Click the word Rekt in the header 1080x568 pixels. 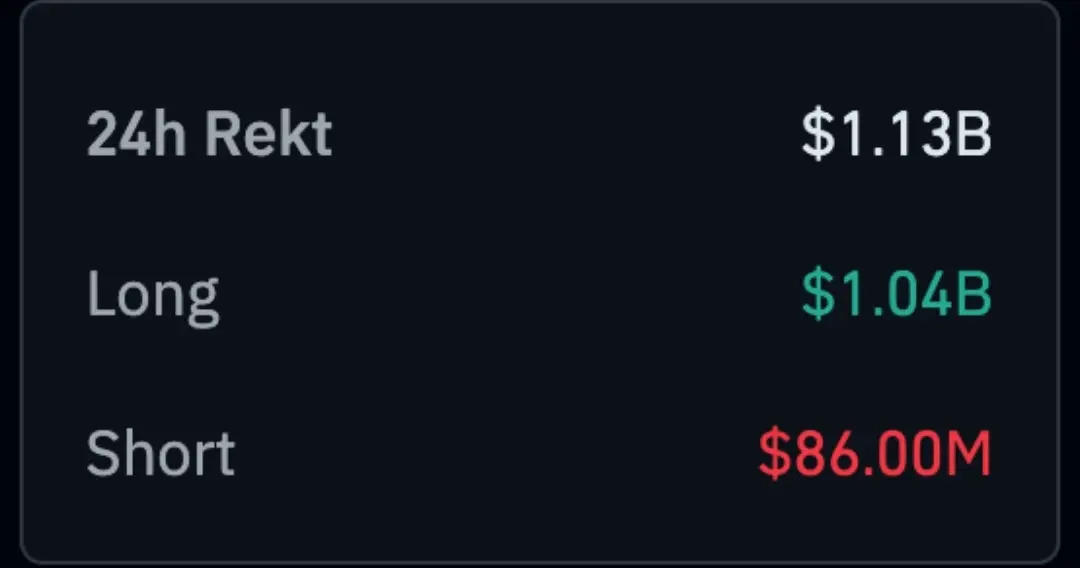(x=269, y=134)
